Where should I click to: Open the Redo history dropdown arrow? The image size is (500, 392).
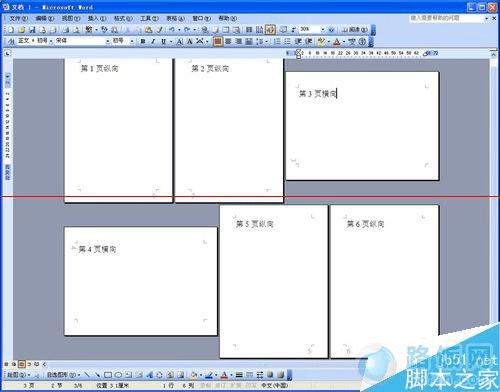pyautogui.click(x=195, y=30)
